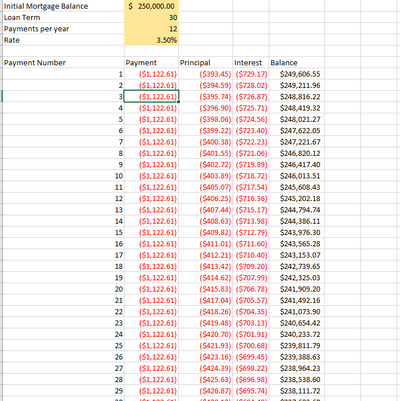Select interest cell ($729.17)
Screen dimensions: 400x401
click(251, 74)
